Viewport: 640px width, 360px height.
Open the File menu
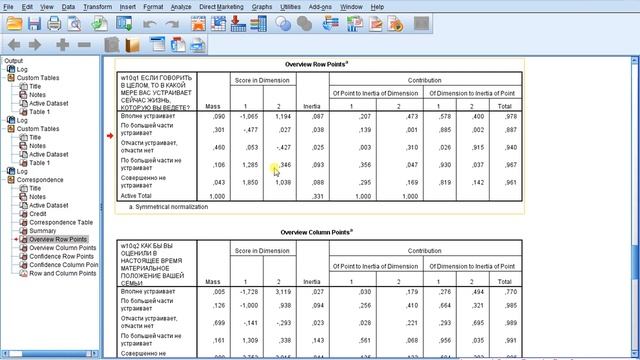click(x=8, y=7)
